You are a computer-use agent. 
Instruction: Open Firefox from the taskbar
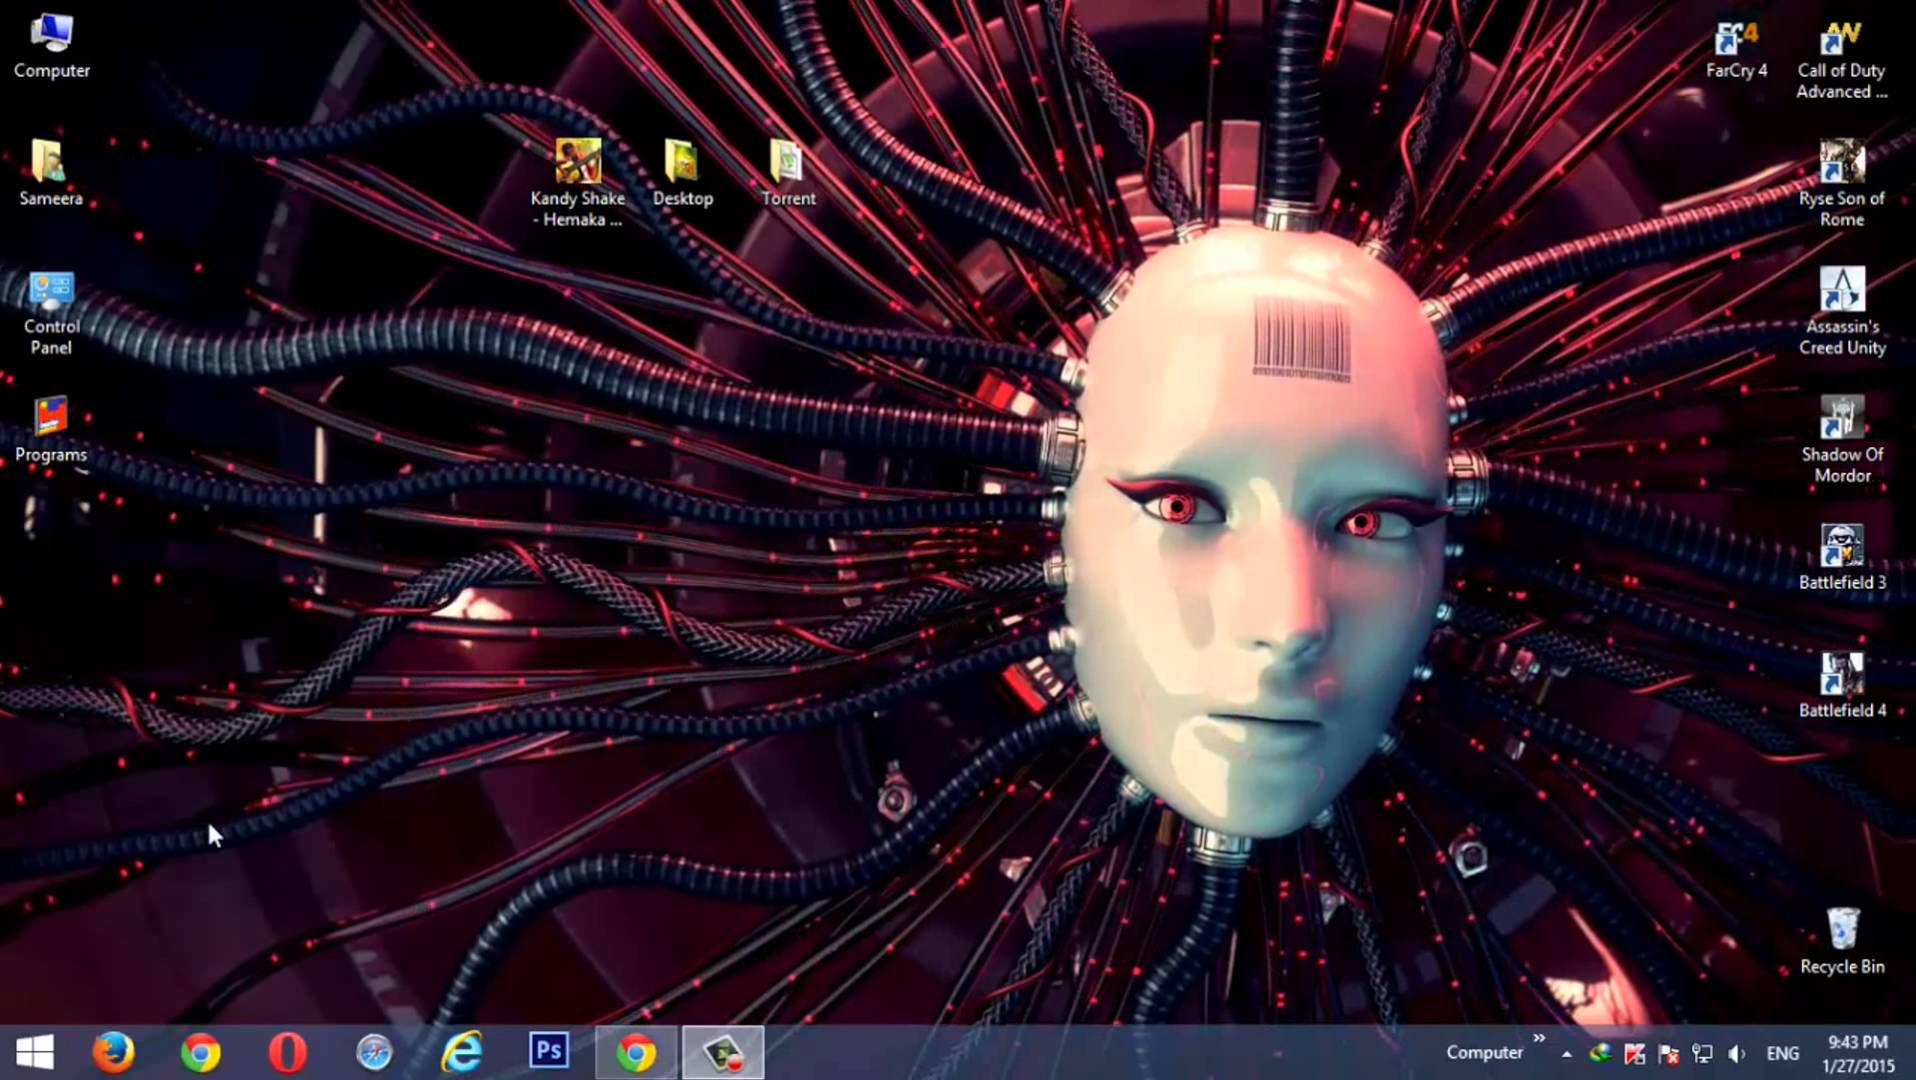coord(113,1052)
